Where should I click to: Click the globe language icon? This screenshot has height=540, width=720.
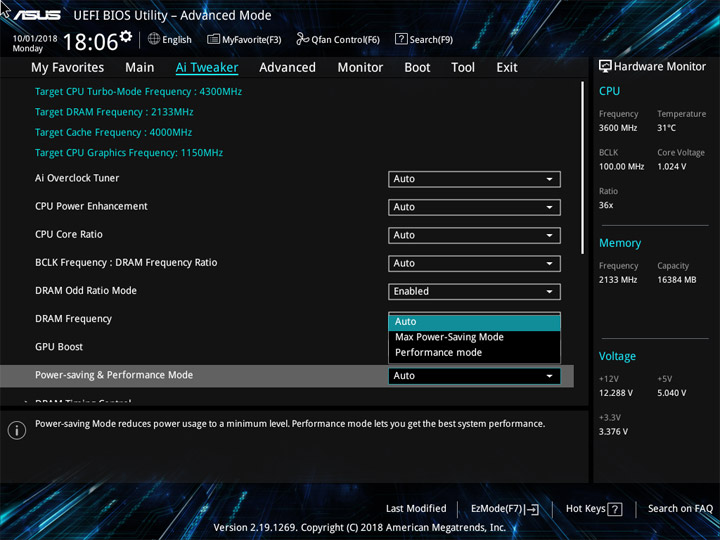point(154,39)
